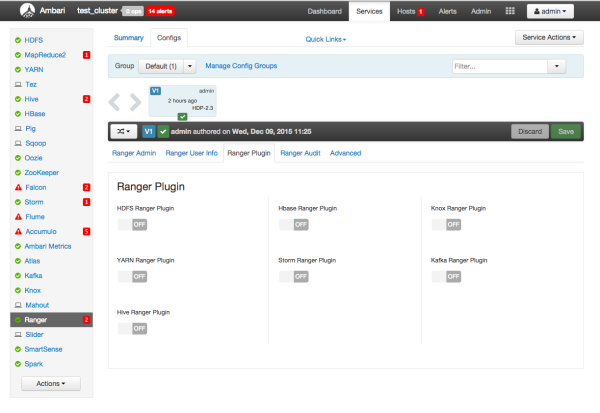Click Accumulo alert count badge
Image resolution: width=600 pixels, height=413 pixels.
[86, 231]
